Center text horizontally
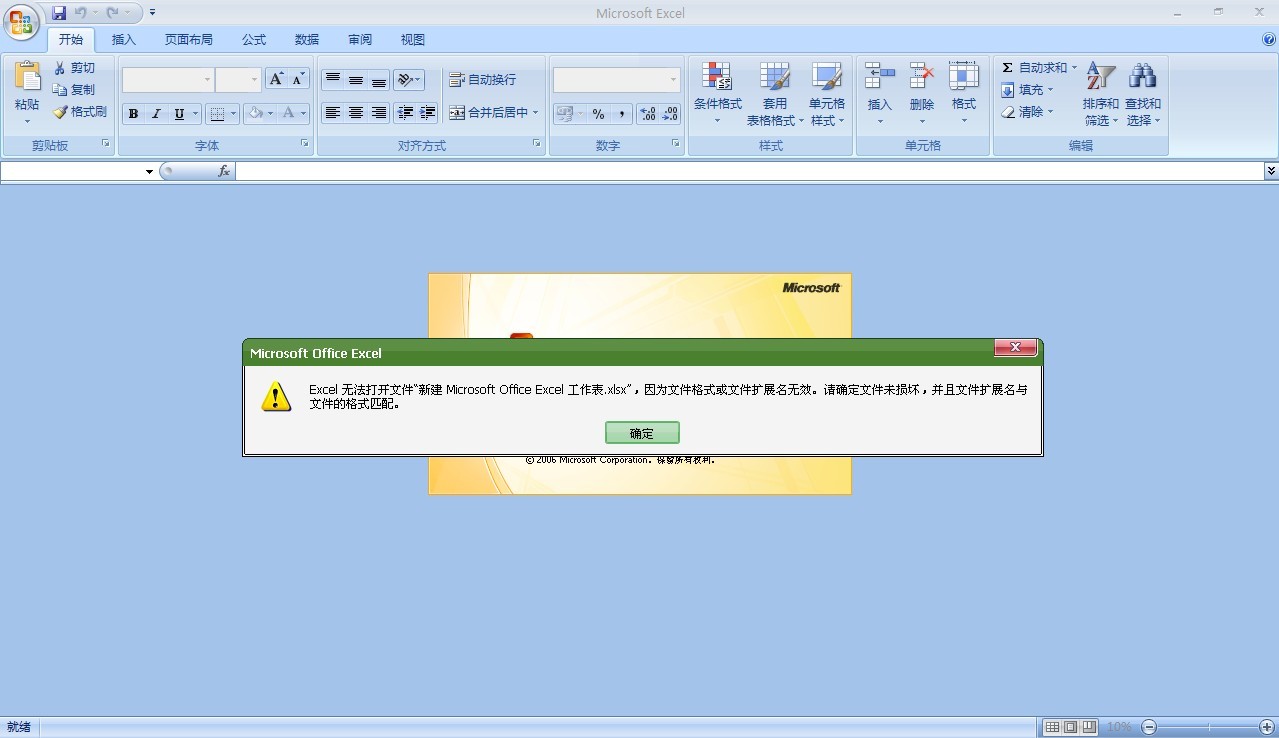 (356, 113)
